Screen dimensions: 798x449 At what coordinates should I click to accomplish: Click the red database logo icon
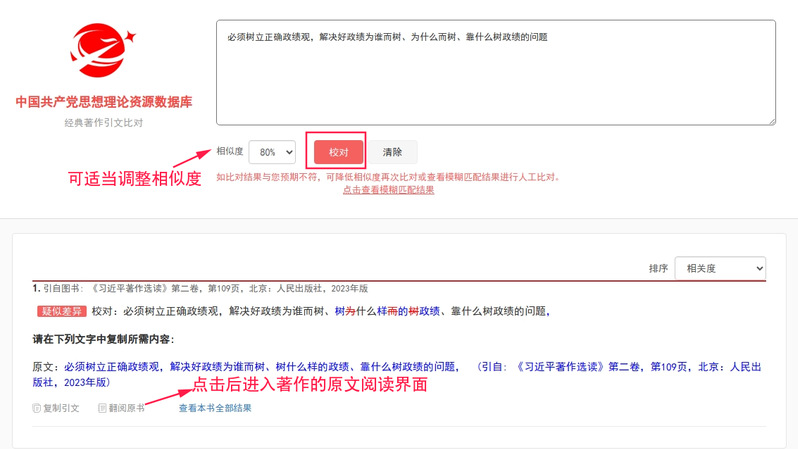pyautogui.click(x=103, y=52)
